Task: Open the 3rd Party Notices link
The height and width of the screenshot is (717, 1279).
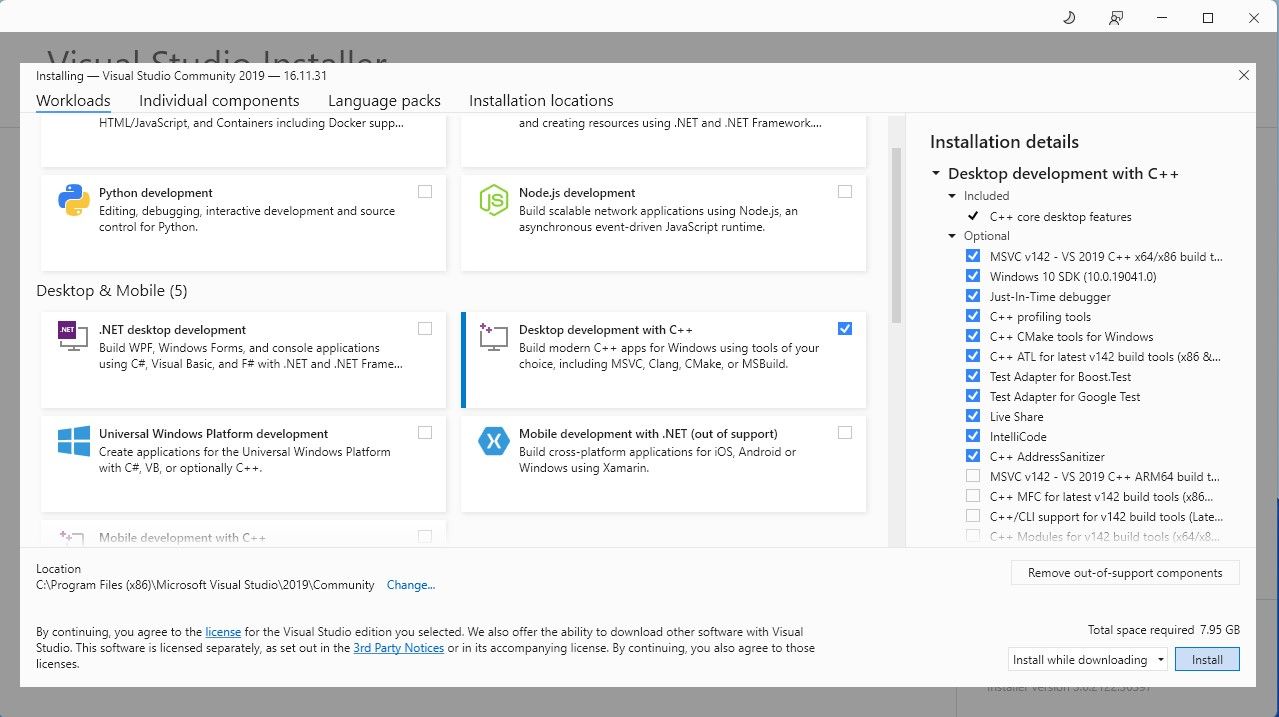Action: coord(399,648)
